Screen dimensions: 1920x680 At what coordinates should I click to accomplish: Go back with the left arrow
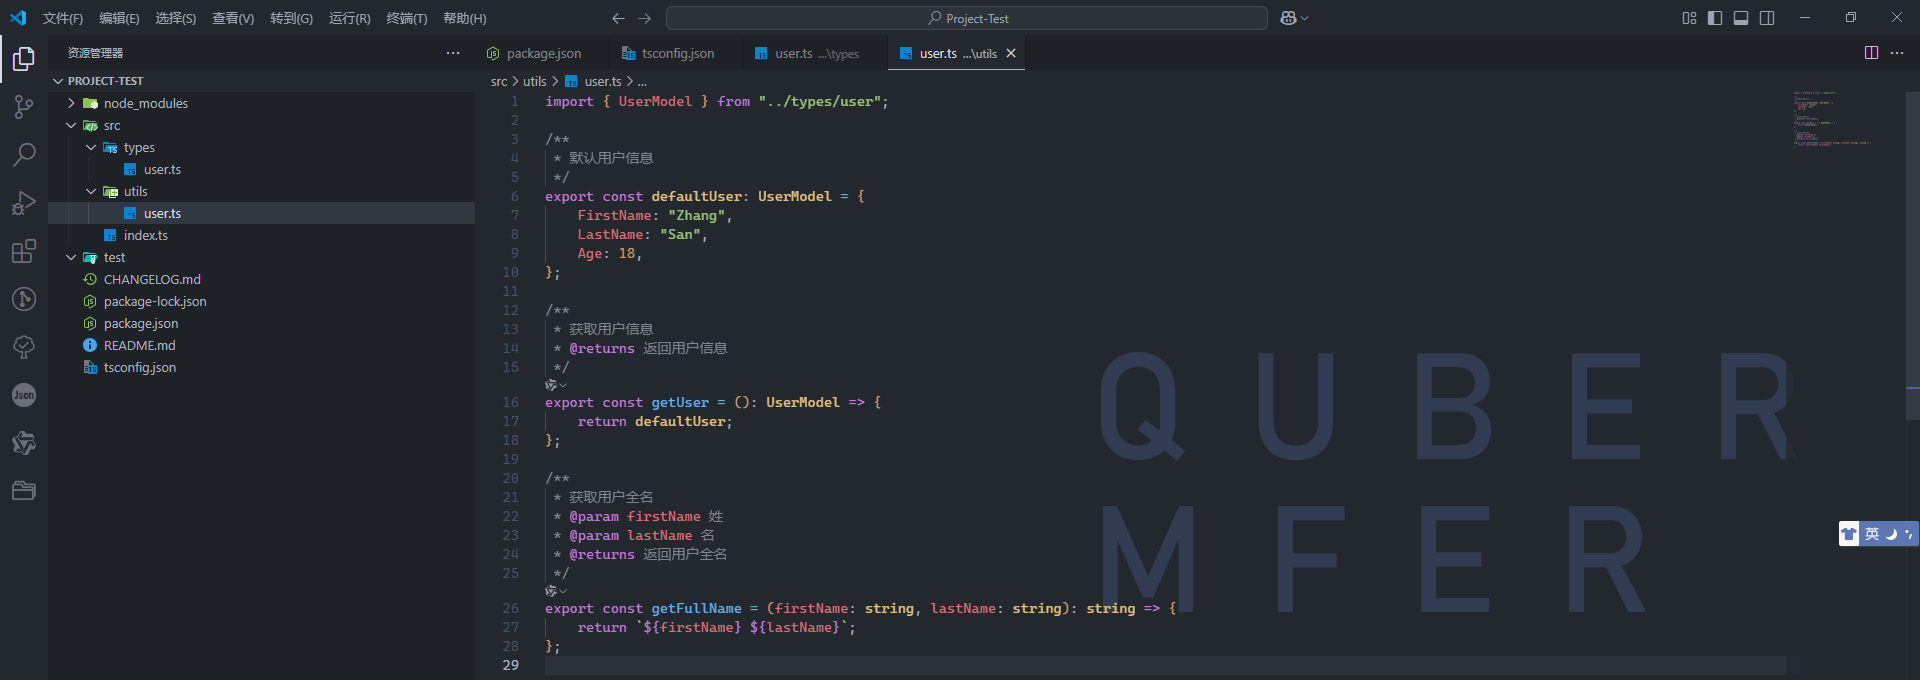point(618,18)
